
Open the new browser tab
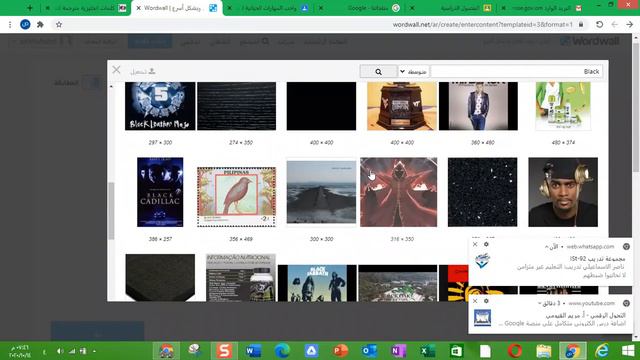(30, 8)
